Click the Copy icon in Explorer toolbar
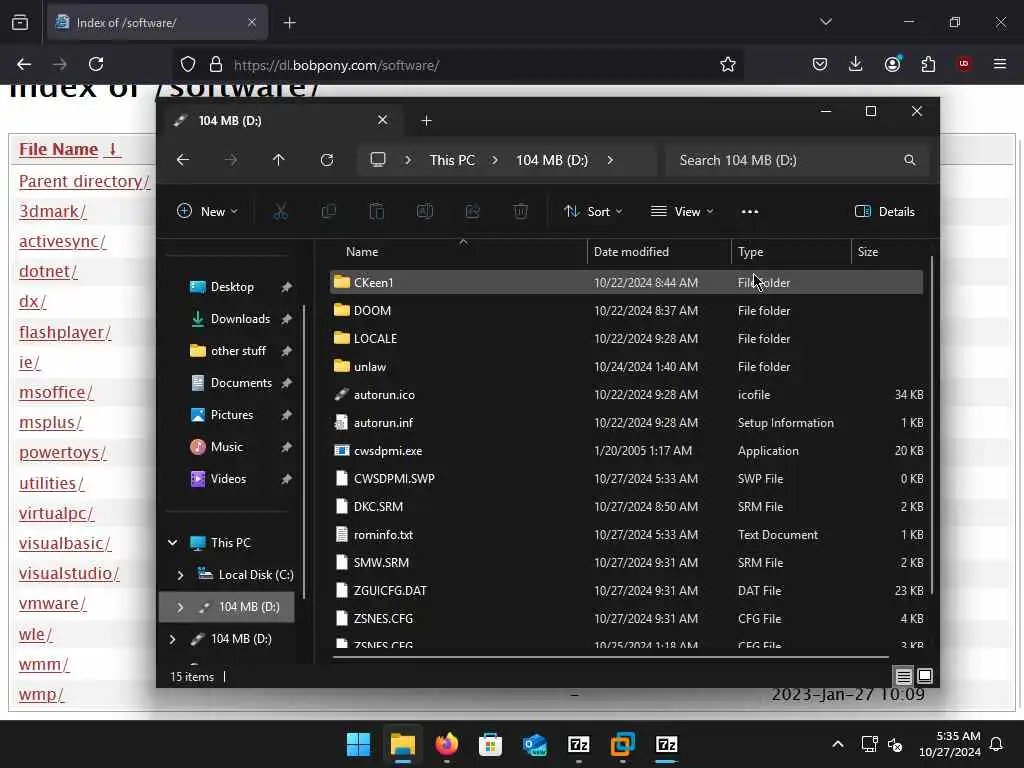This screenshot has height=768, width=1024. tap(328, 212)
